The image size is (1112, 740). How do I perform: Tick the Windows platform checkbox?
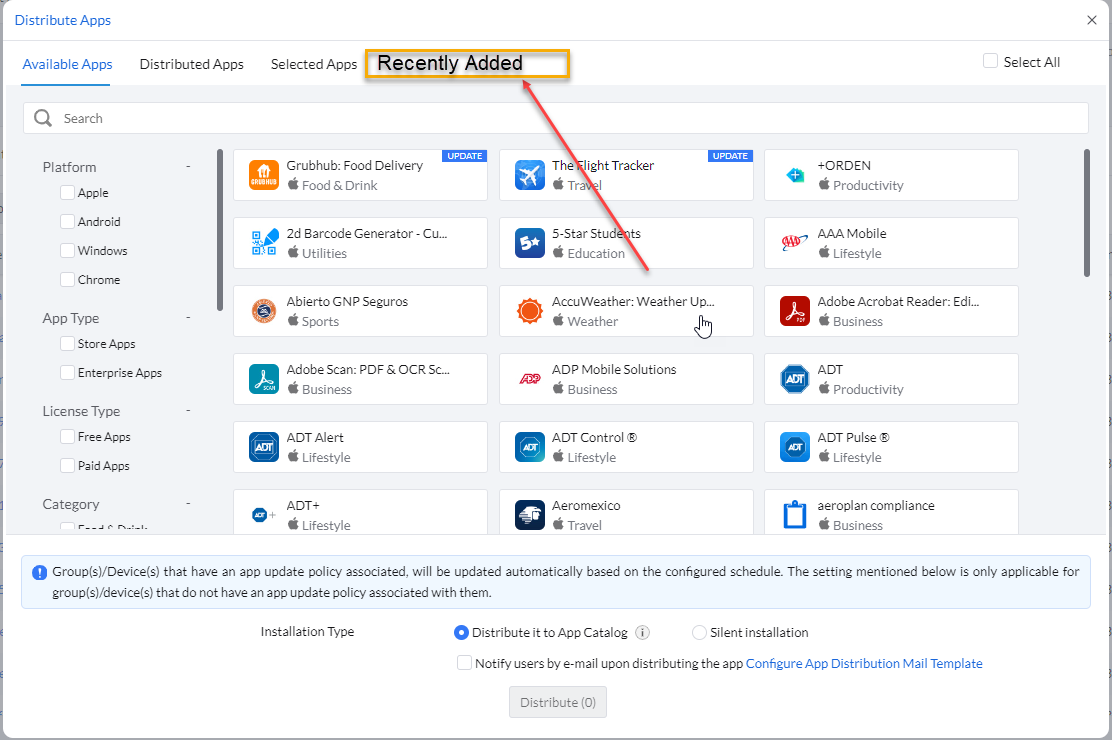click(67, 250)
